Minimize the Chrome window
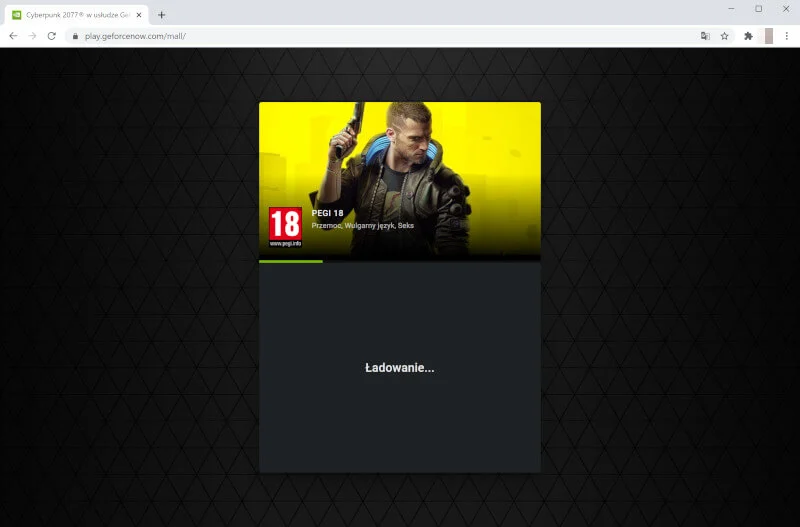The width and height of the screenshot is (800, 527). (731, 9)
